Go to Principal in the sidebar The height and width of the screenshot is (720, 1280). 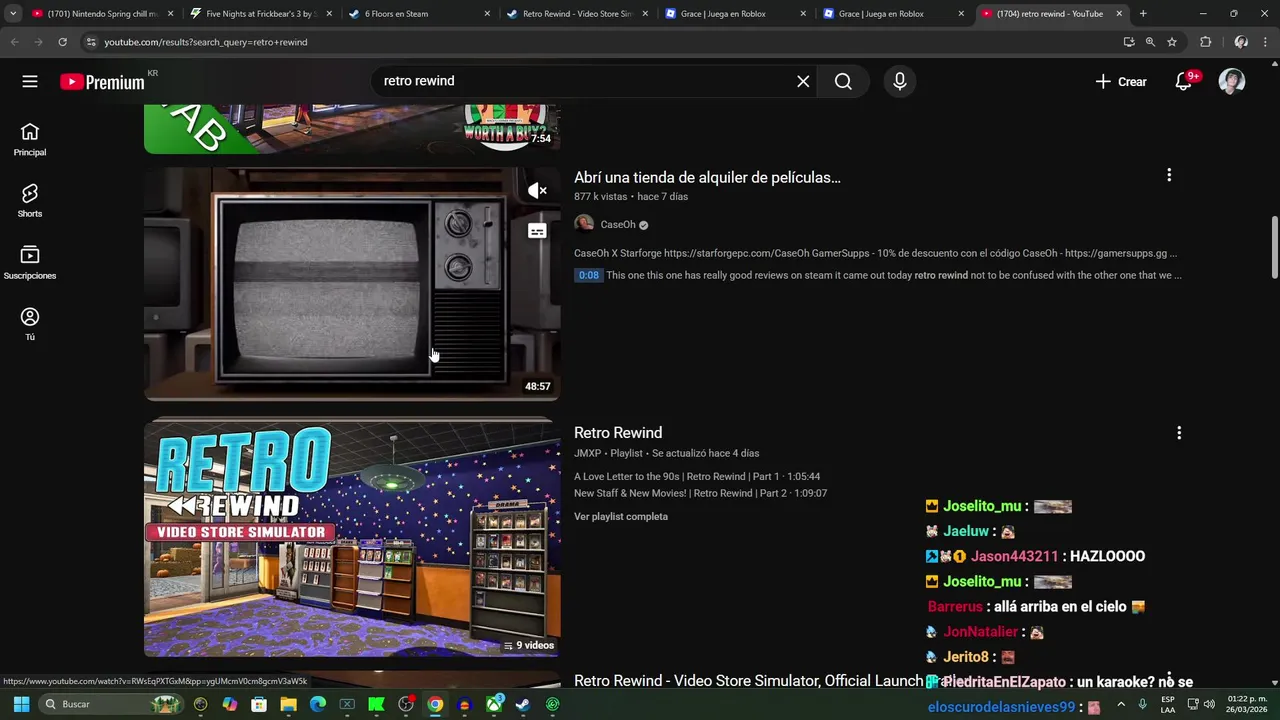click(30, 139)
